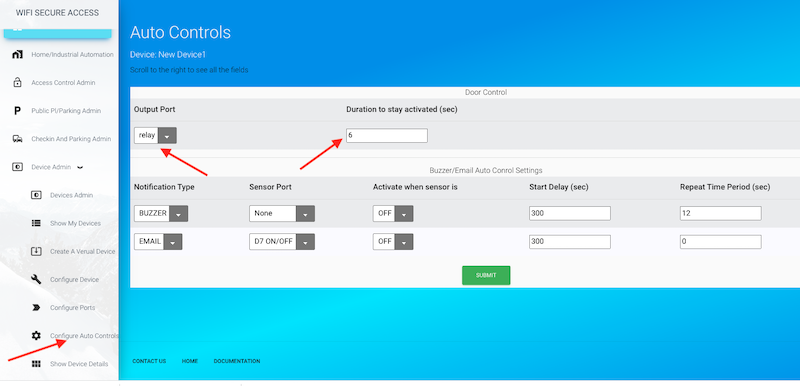The height and width of the screenshot is (386, 800).
Task: Click the Activate when sensor is header
Action: tap(415, 187)
